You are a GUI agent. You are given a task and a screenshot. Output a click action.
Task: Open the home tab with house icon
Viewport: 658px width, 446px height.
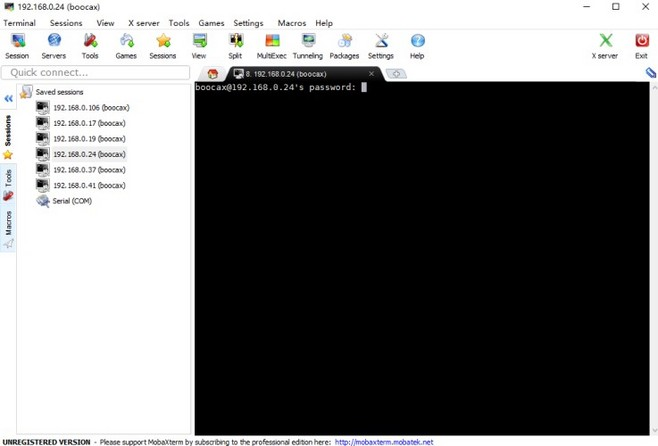tap(213, 74)
